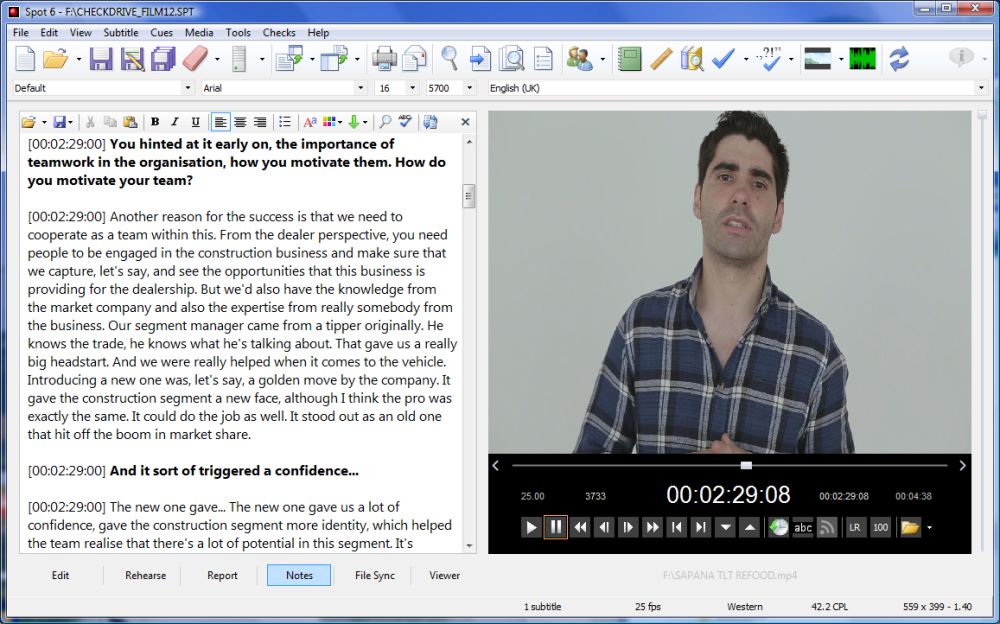The width and height of the screenshot is (1000, 624).
Task: Click the blue refresh arrows icon
Action: click(x=899, y=59)
